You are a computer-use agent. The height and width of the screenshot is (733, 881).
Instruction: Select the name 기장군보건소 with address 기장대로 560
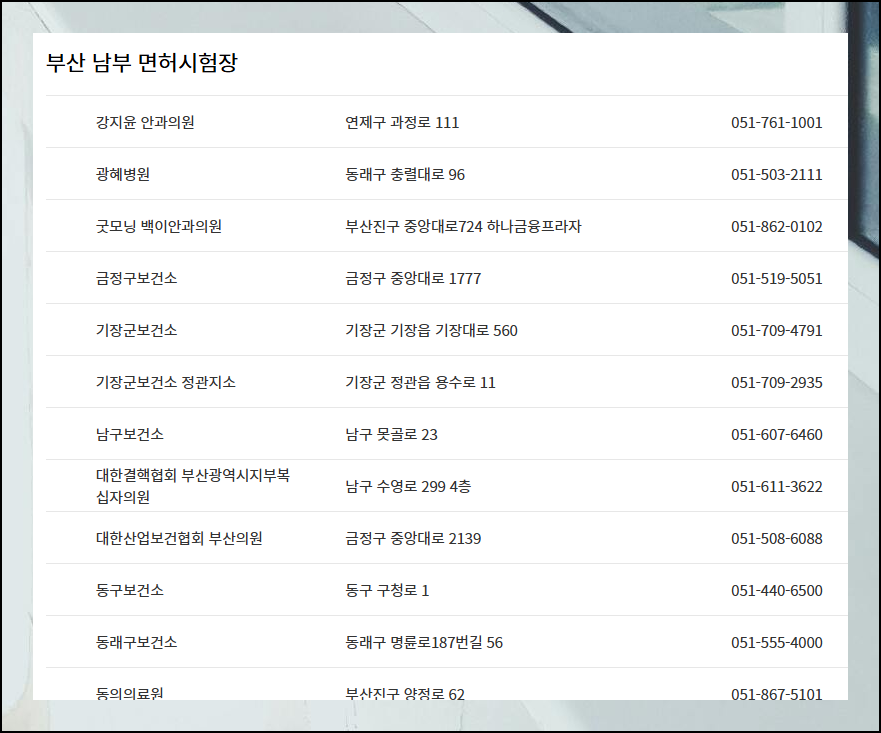tap(137, 330)
